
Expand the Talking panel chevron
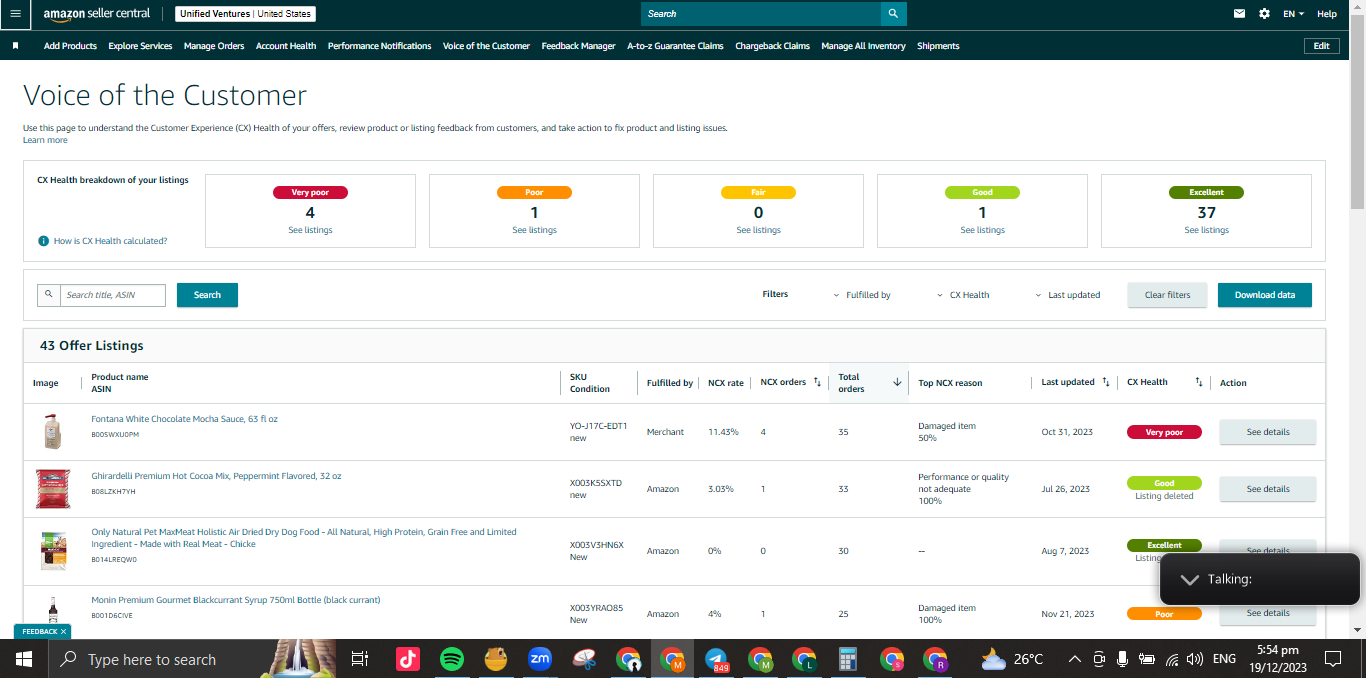(1189, 579)
